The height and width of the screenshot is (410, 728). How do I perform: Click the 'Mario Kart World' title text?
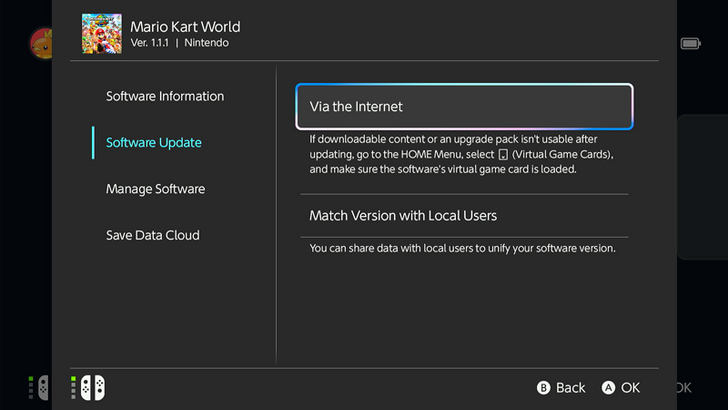point(185,27)
